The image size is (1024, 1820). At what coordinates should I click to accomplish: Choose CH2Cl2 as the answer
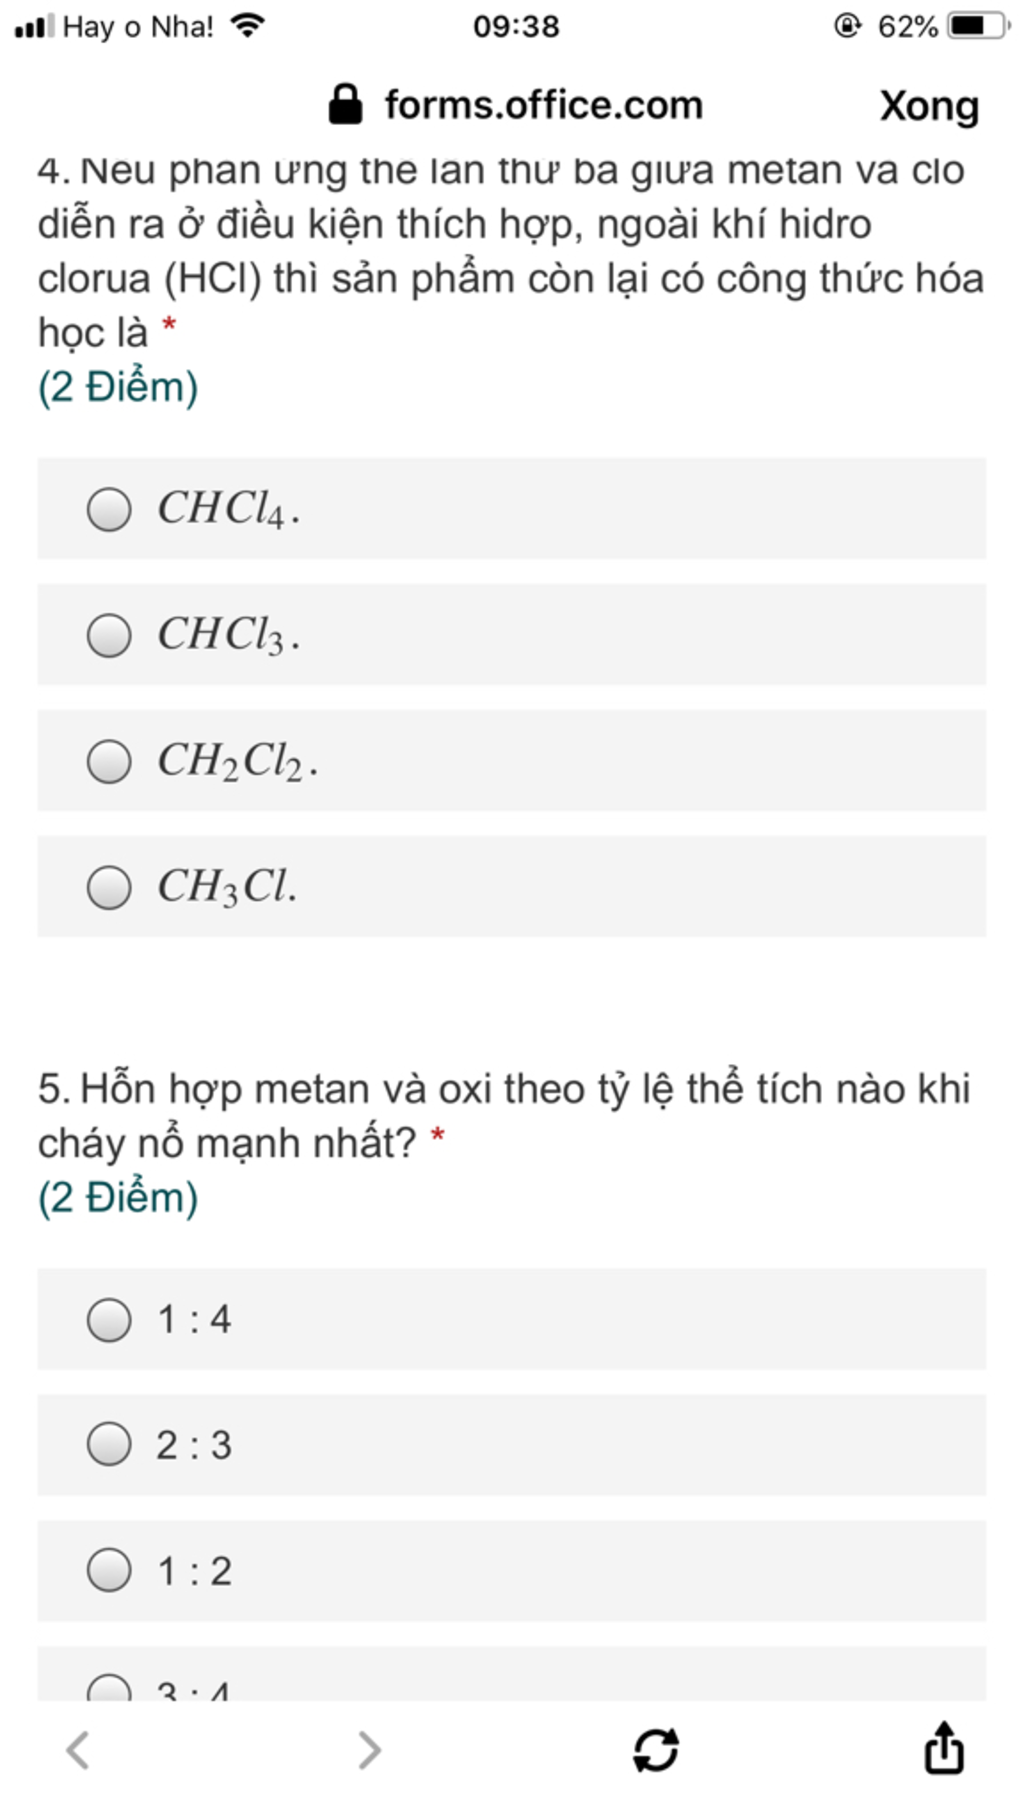[511, 761]
